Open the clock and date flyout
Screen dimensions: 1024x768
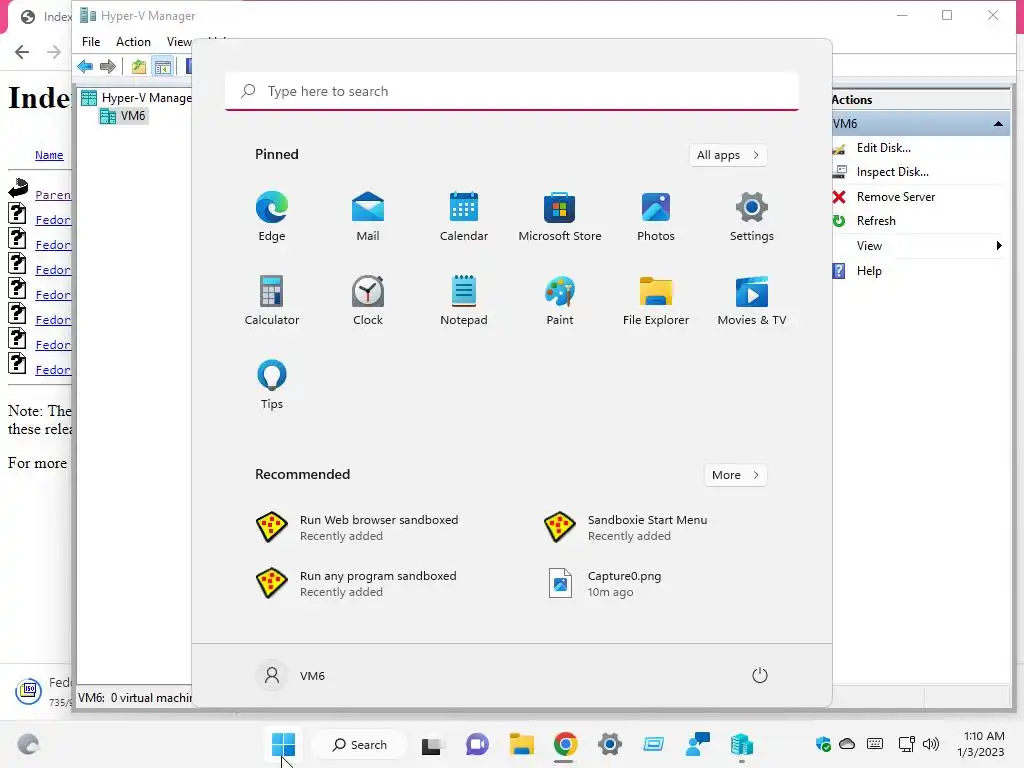tap(982, 744)
